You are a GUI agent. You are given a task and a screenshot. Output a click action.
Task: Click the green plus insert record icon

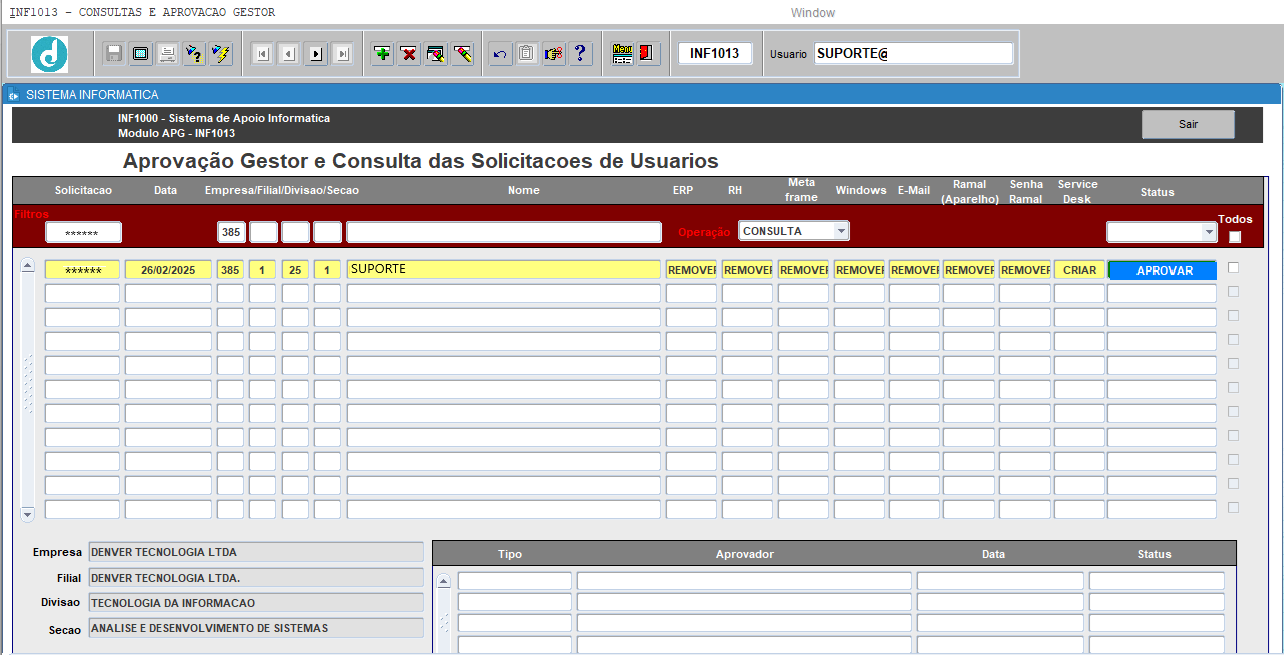[x=382, y=54]
